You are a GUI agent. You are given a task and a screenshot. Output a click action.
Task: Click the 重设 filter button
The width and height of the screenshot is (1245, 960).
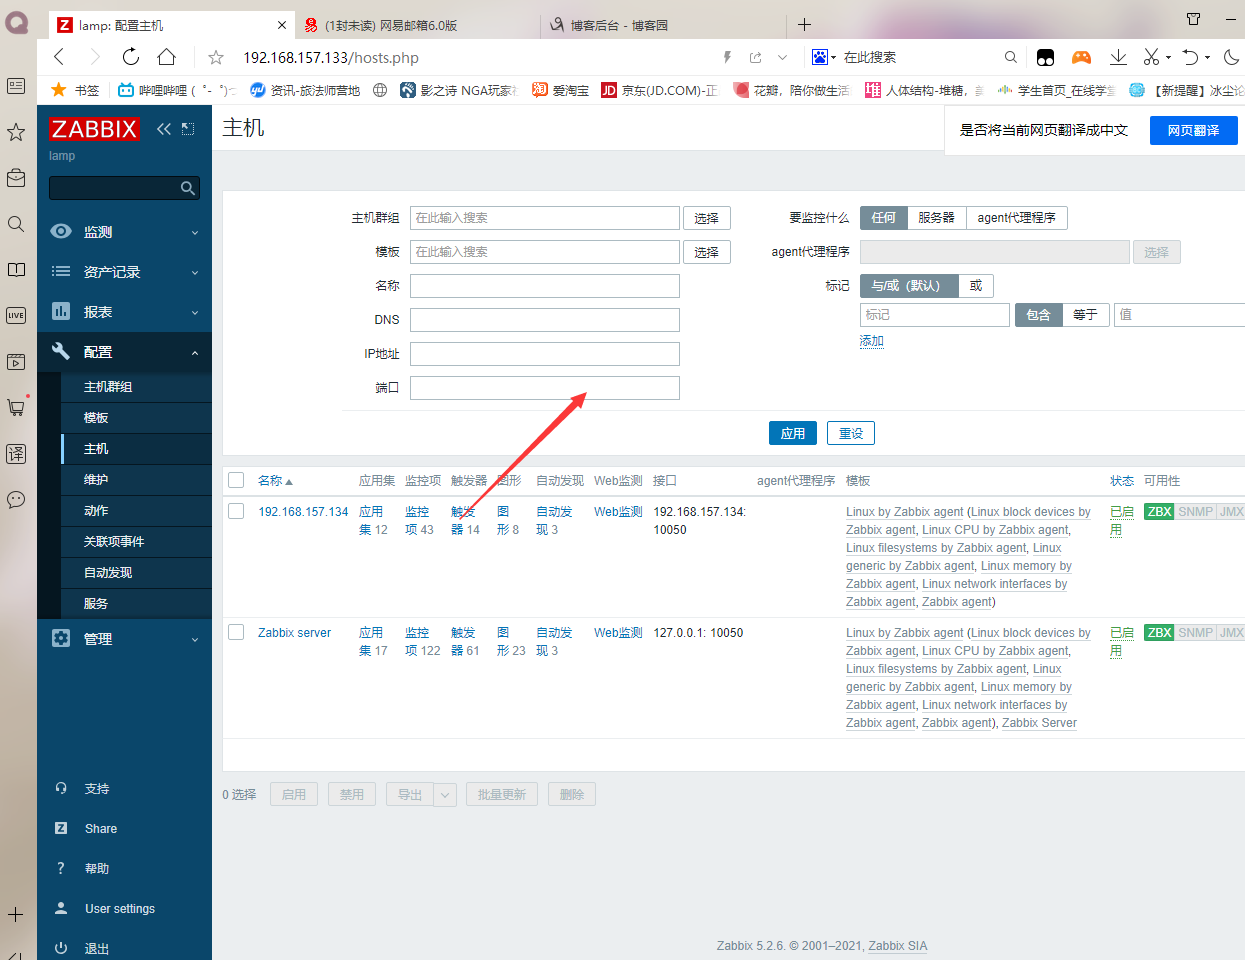[x=851, y=433]
